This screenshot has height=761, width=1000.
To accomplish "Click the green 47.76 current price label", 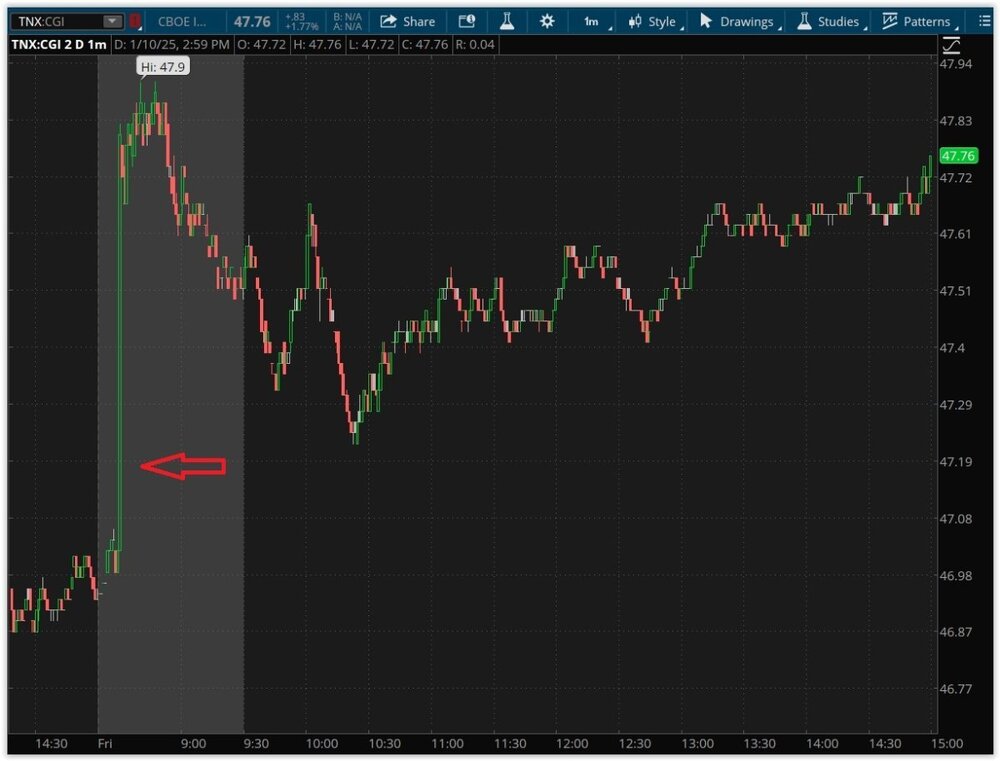I will (958, 156).
